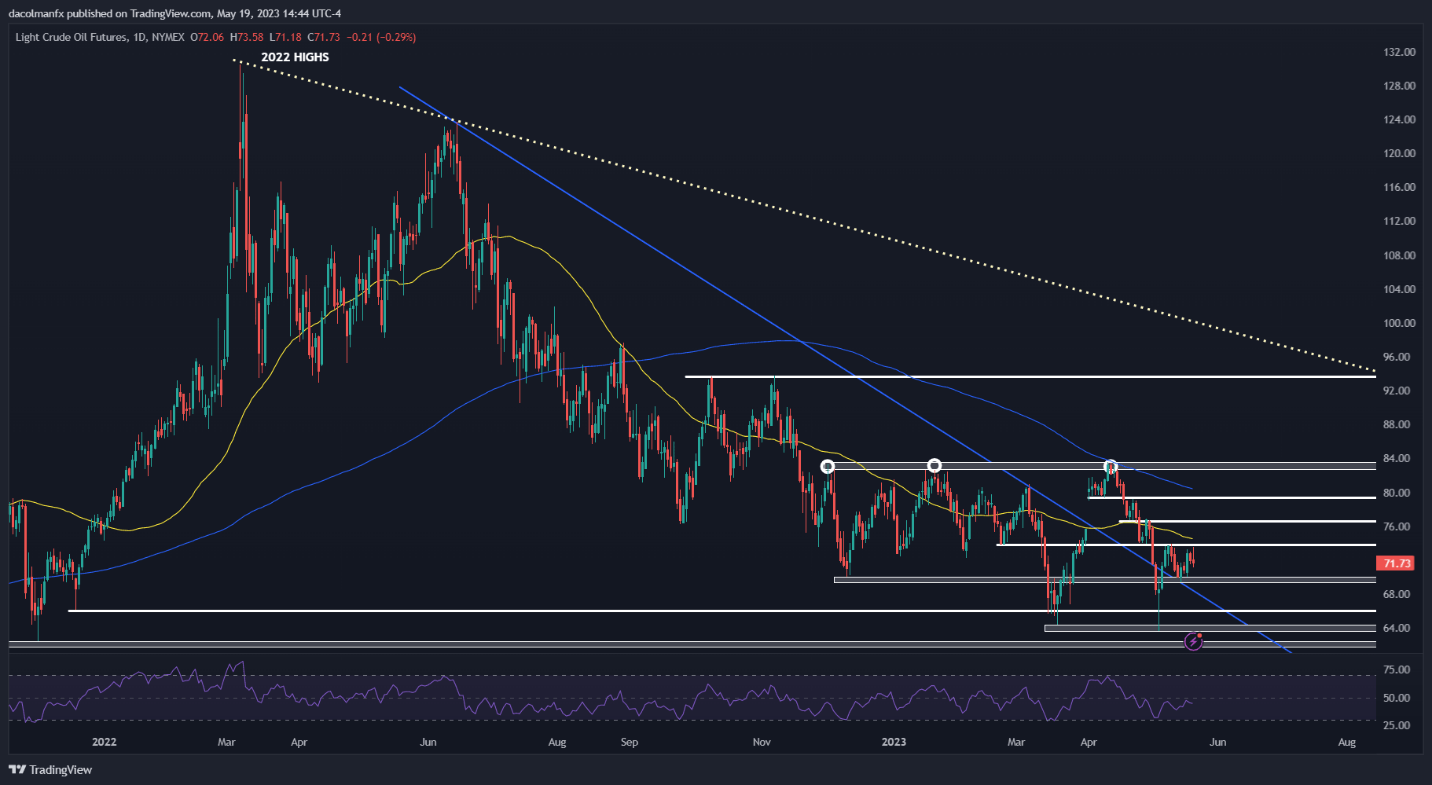
Task: Click the 132.00 price axis label
Action: tap(1400, 52)
